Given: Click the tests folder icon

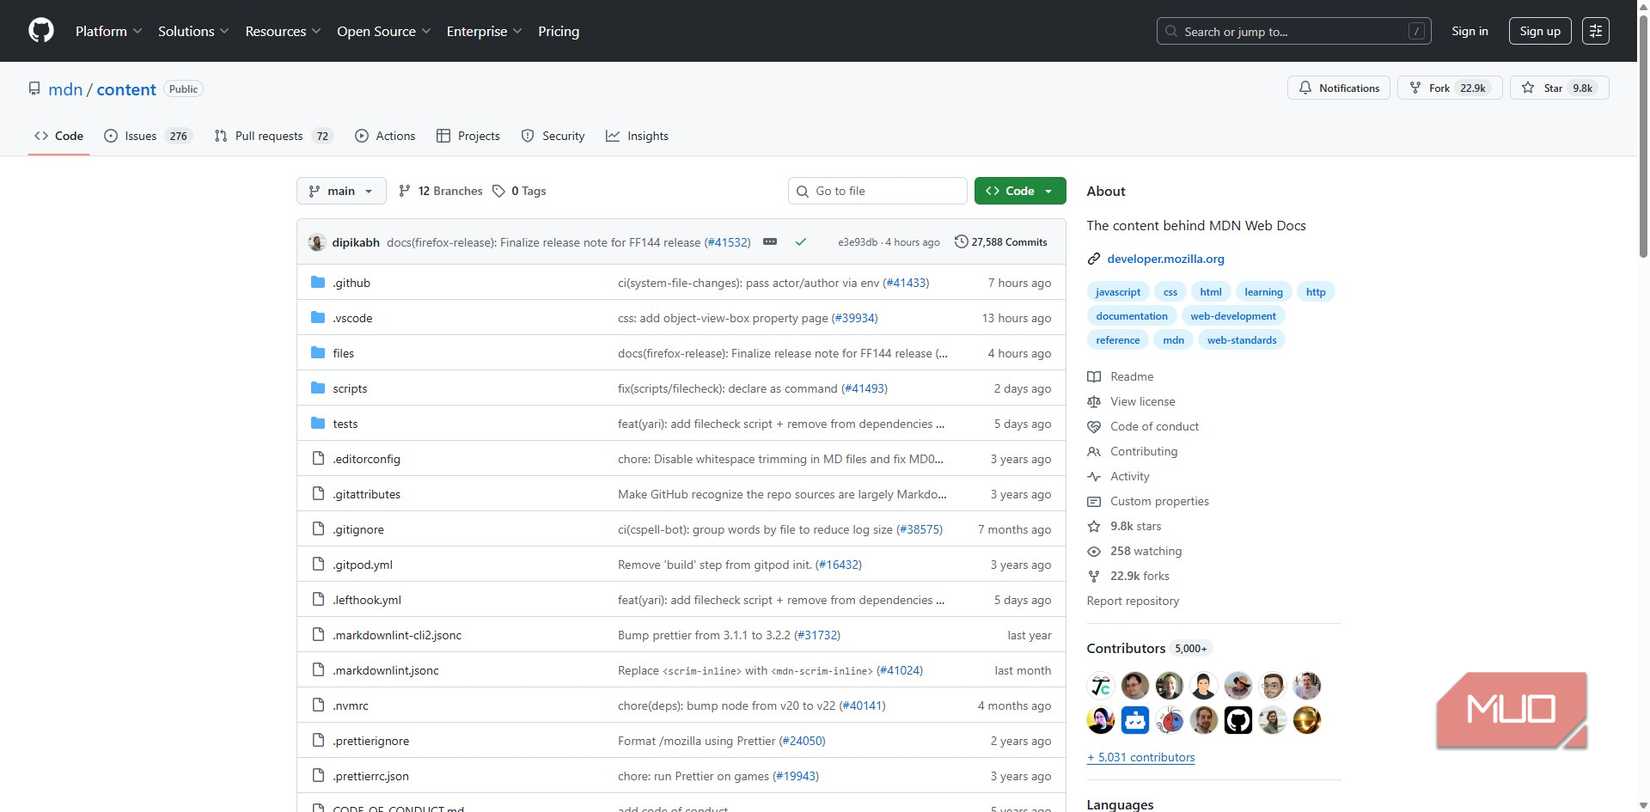Looking at the screenshot, I should (x=318, y=423).
